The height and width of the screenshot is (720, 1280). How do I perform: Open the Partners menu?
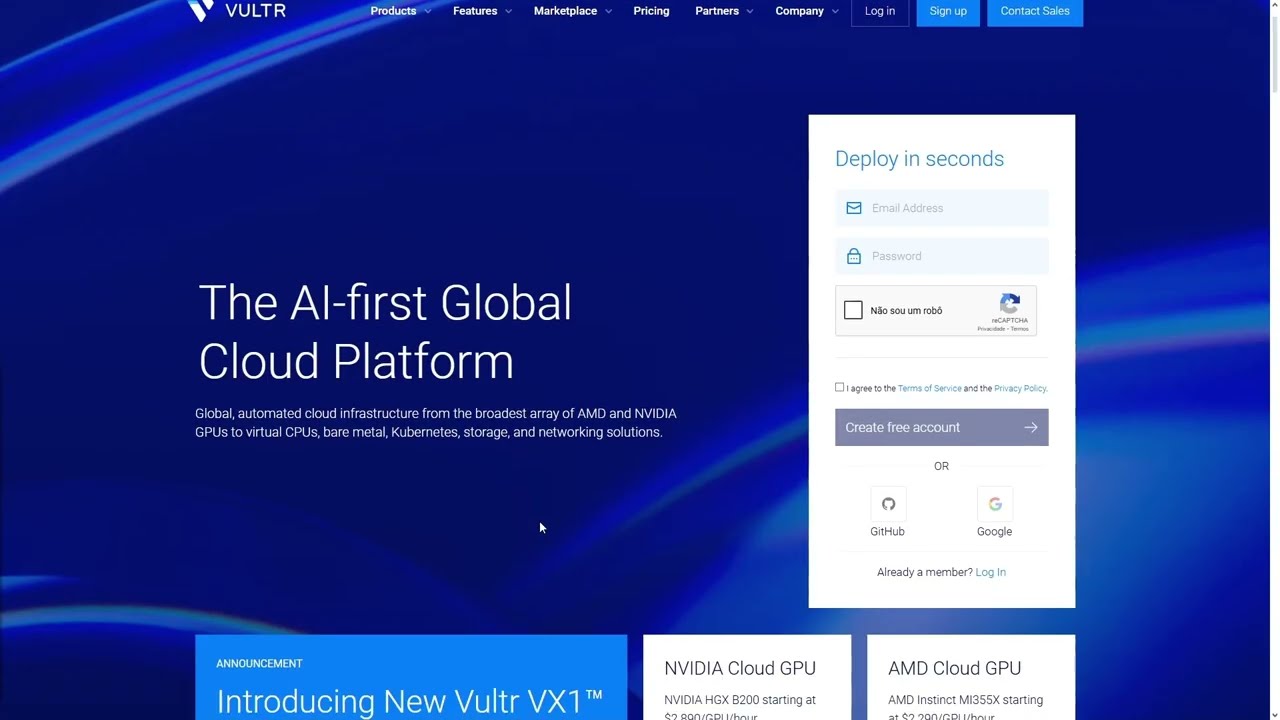pos(717,11)
